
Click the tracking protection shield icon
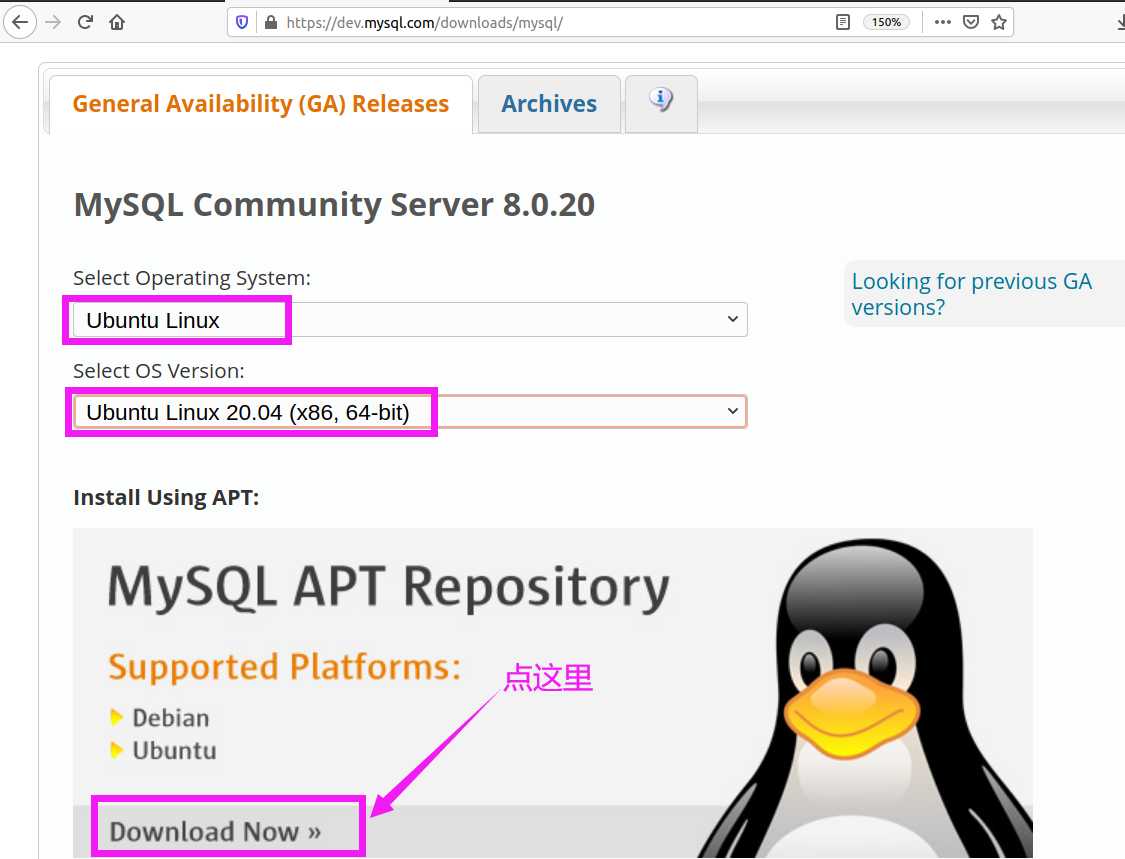click(242, 22)
